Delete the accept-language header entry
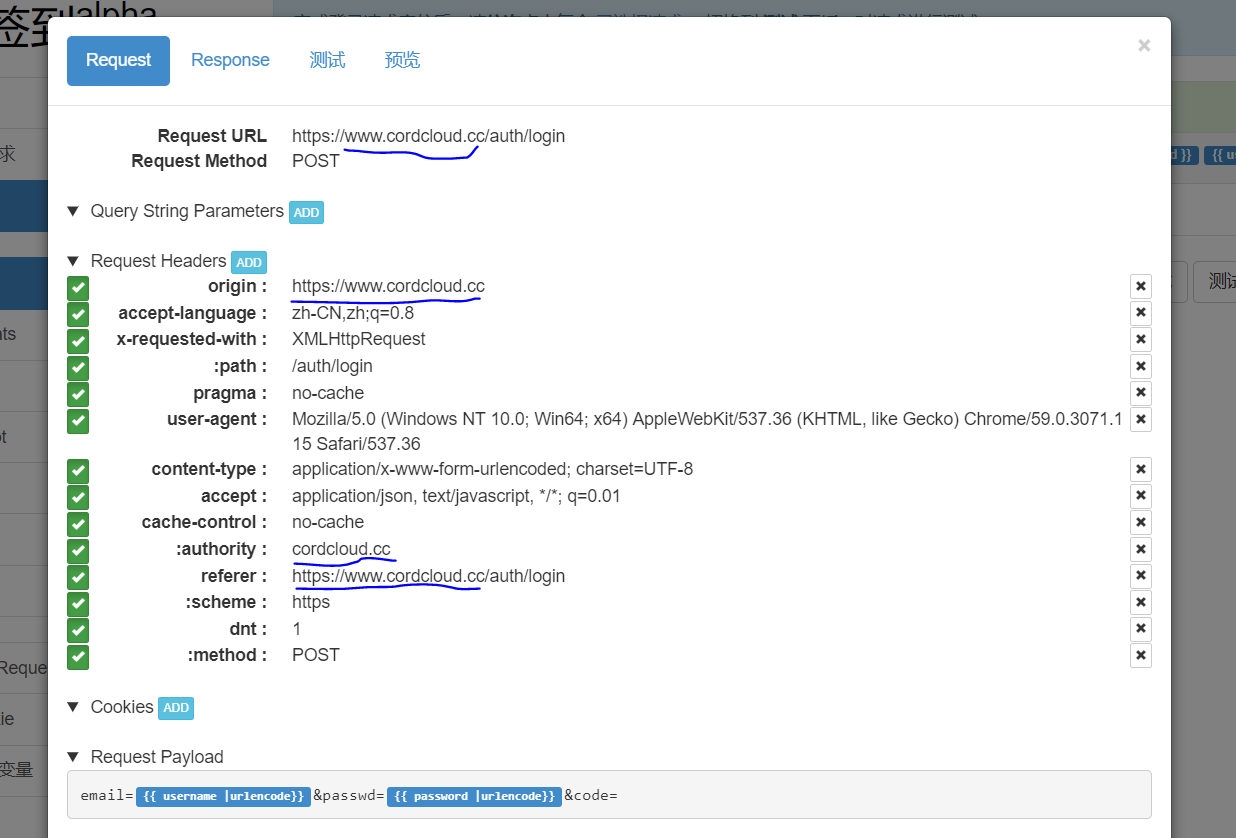 pyautogui.click(x=1141, y=312)
